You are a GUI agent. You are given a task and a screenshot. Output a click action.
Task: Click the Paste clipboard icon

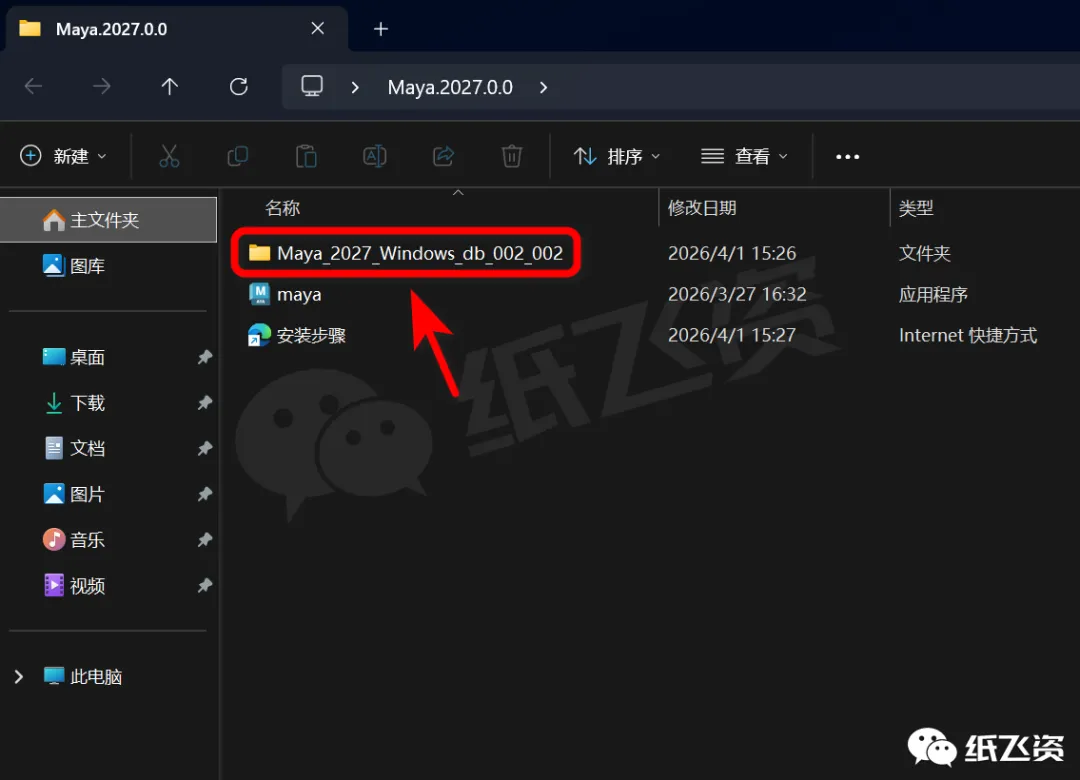[306, 156]
